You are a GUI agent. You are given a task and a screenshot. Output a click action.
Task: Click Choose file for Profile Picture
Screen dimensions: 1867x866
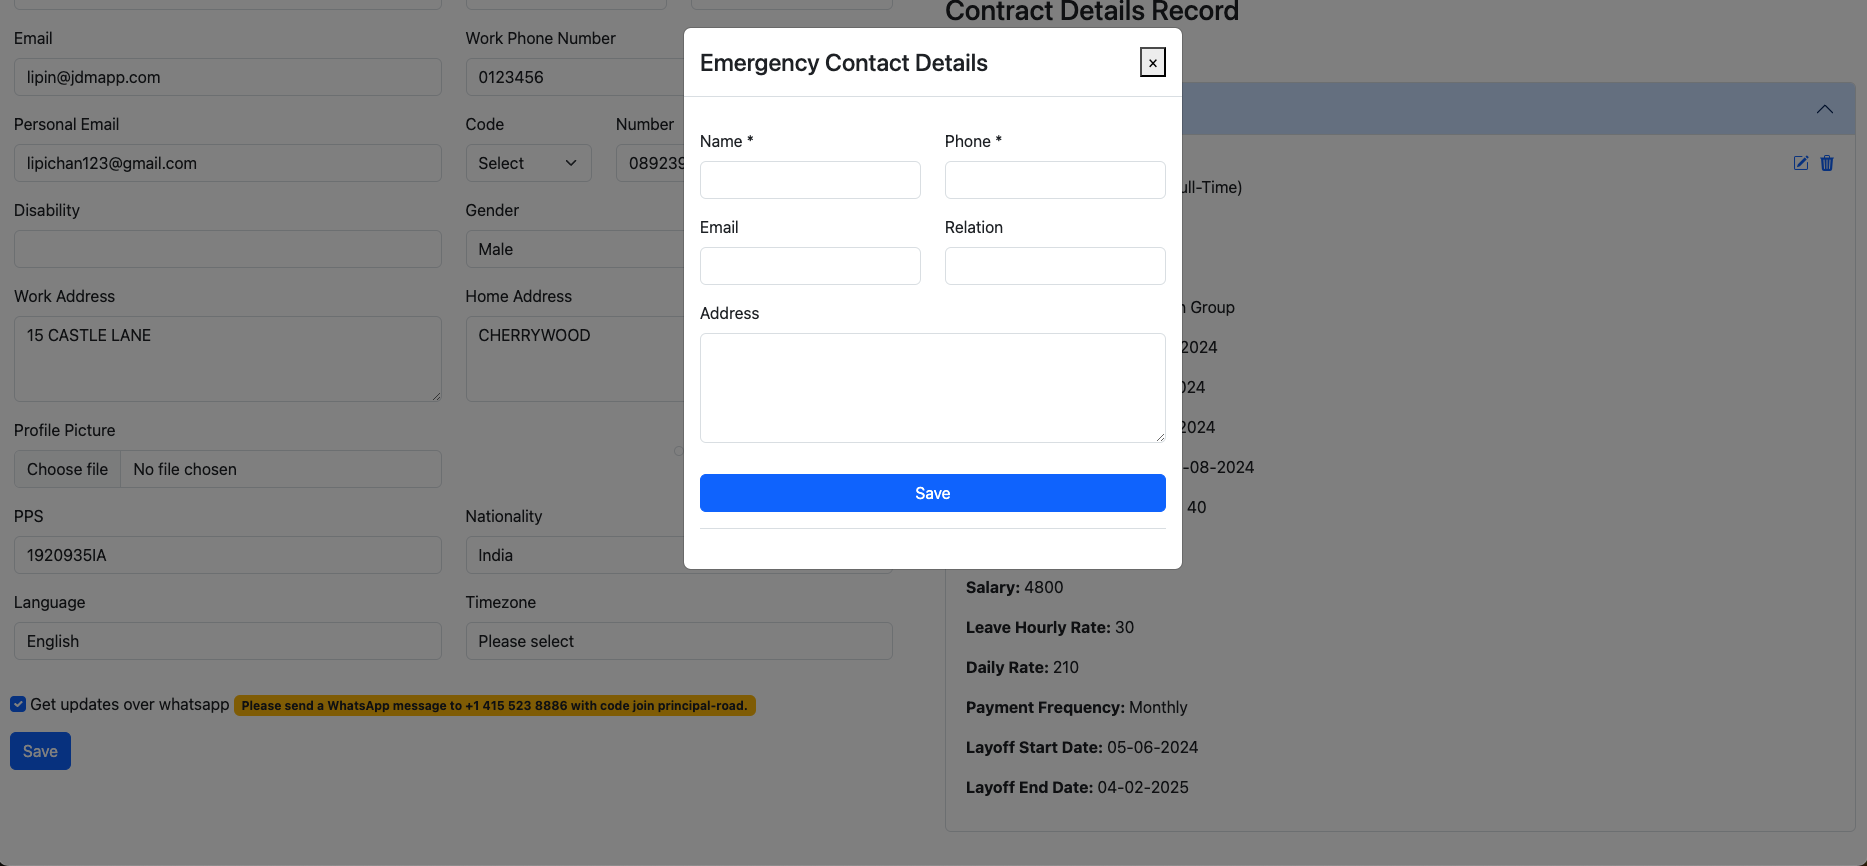[x=68, y=469]
